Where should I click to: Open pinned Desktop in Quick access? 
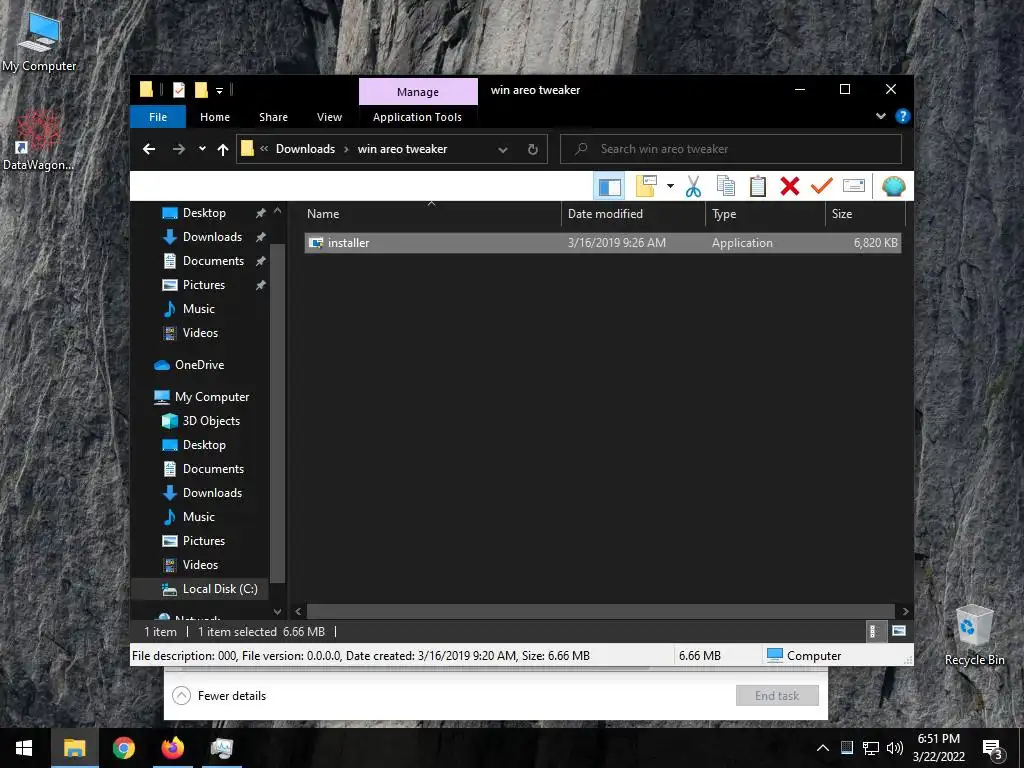coord(204,213)
